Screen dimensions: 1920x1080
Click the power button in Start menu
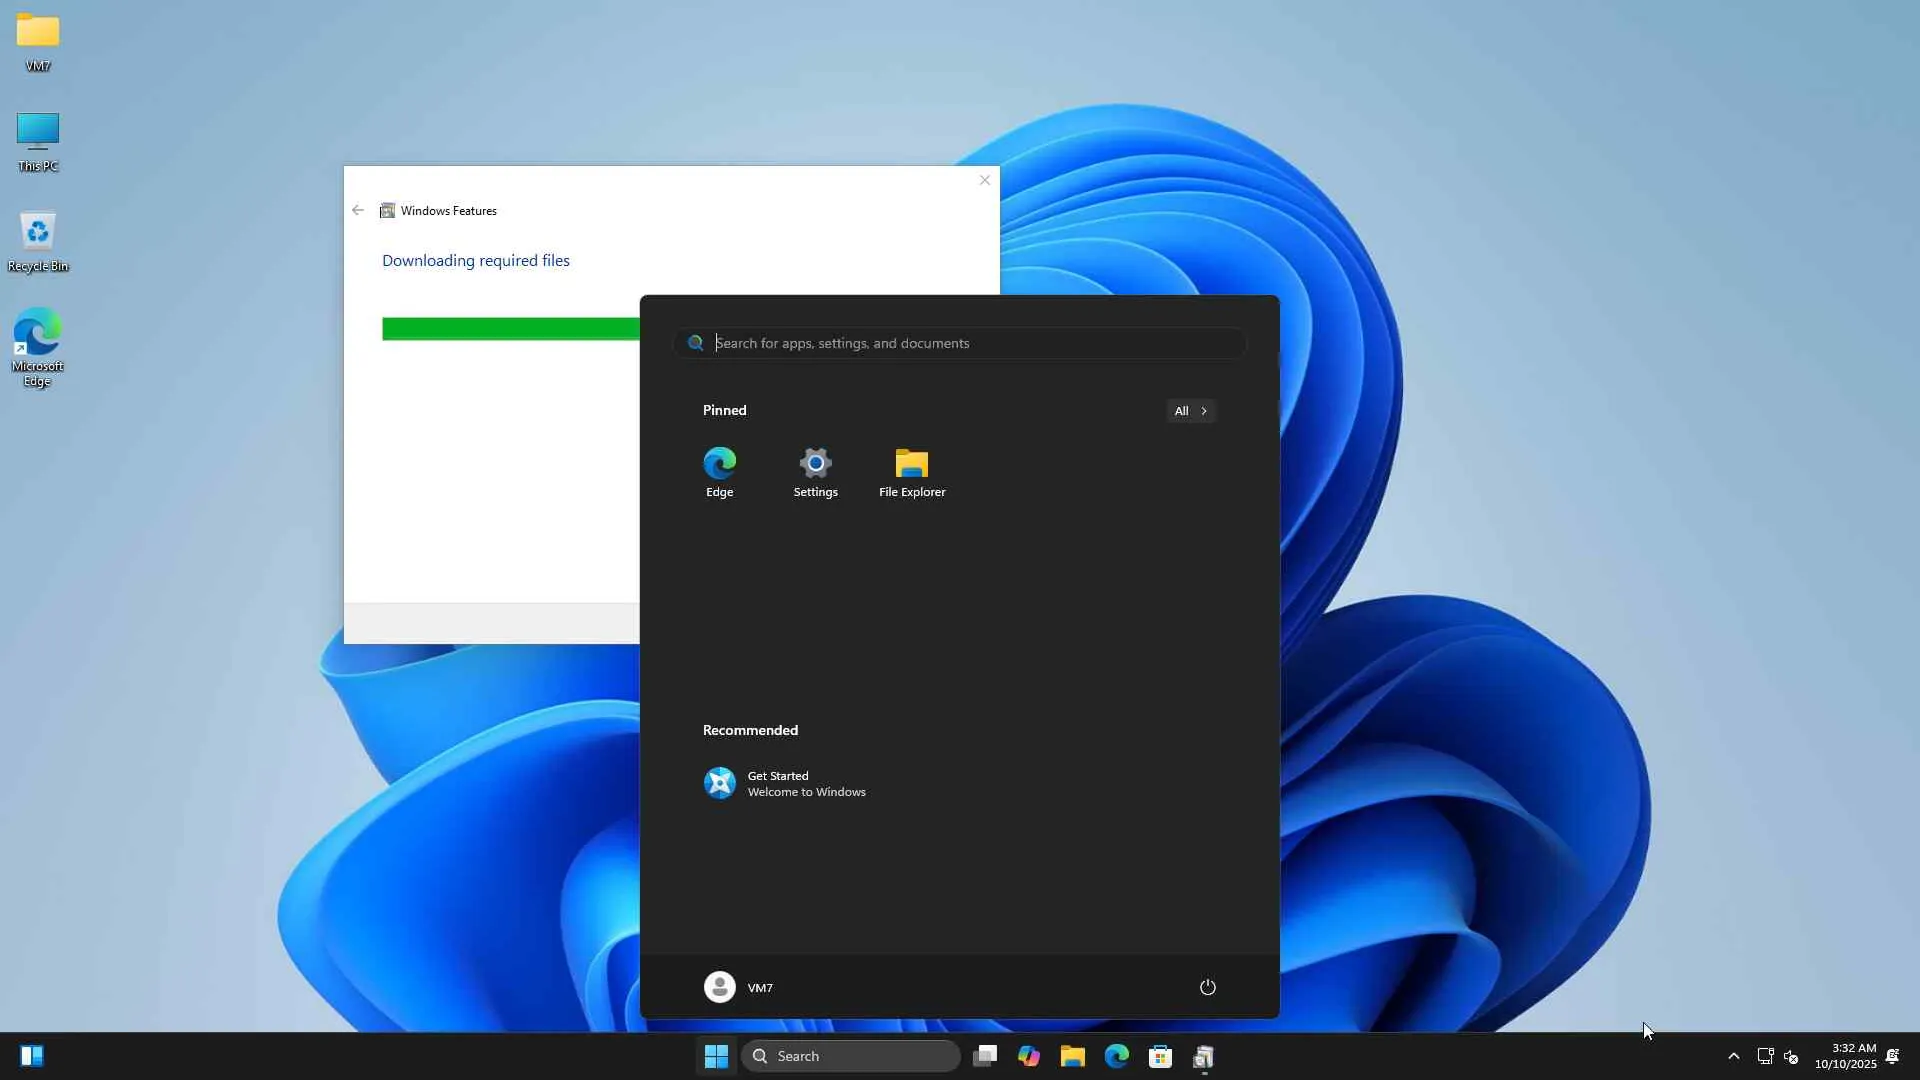pos(1207,987)
